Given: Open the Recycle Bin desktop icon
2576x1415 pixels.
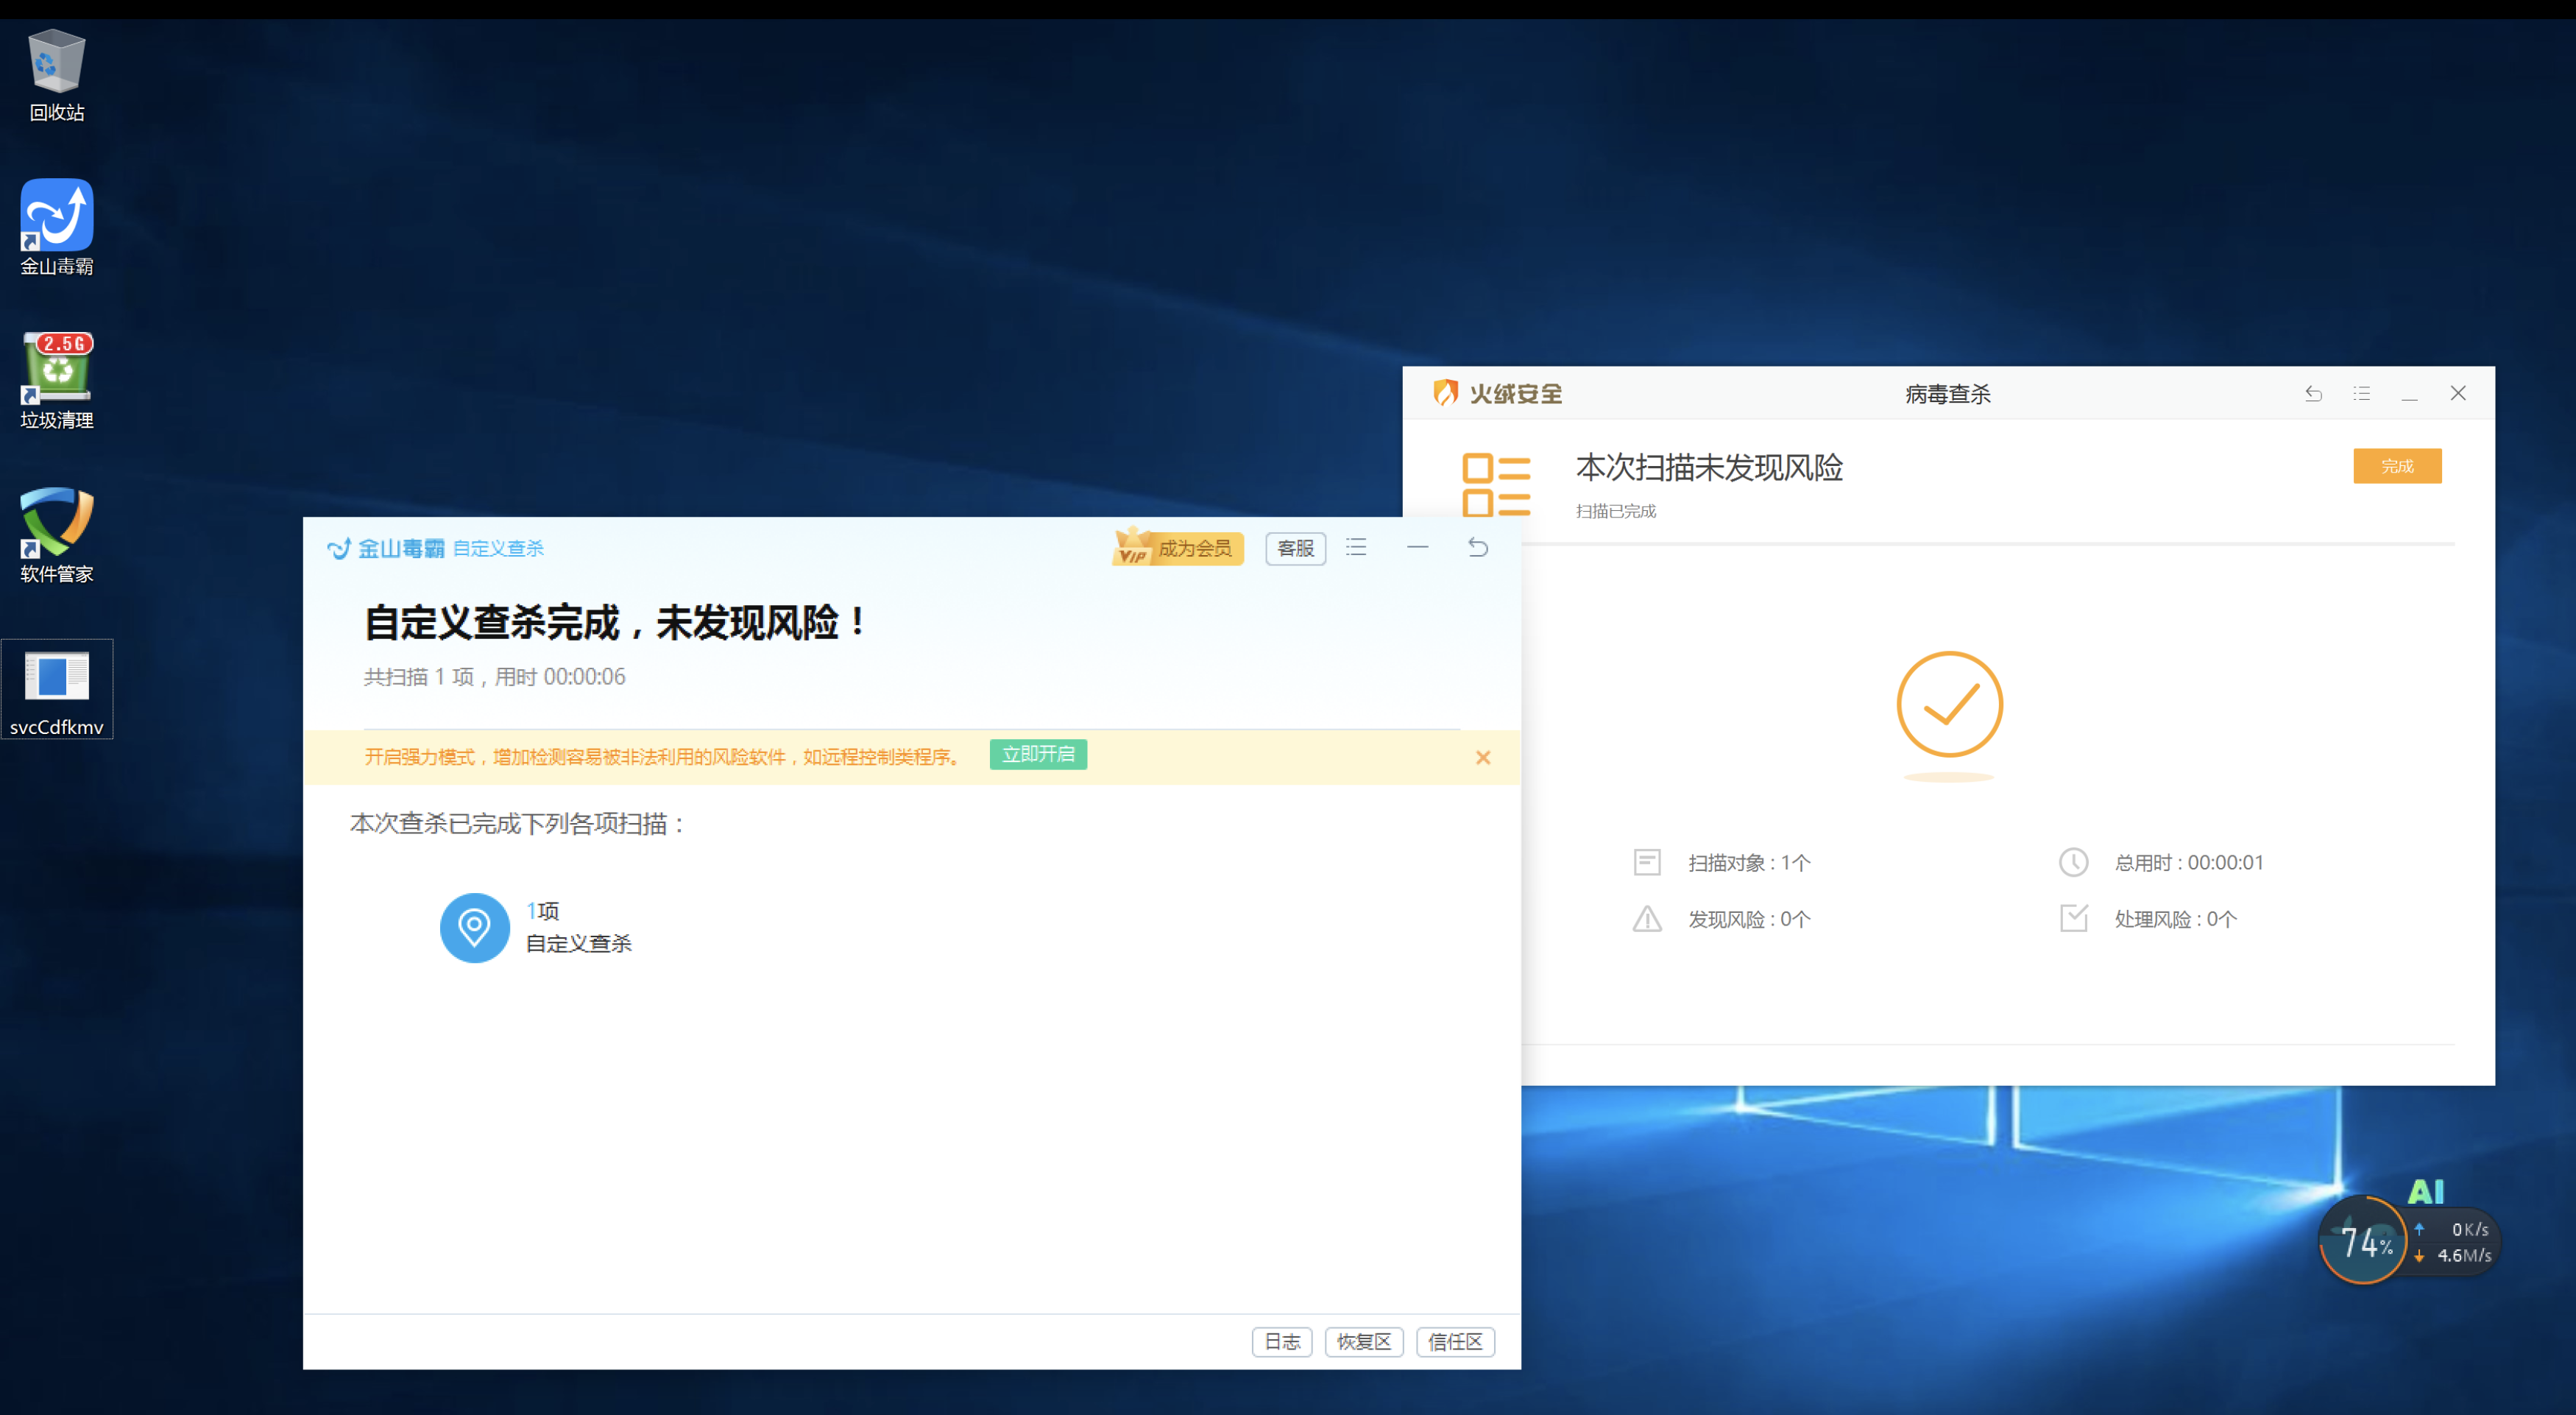Looking at the screenshot, I should point(56,62).
